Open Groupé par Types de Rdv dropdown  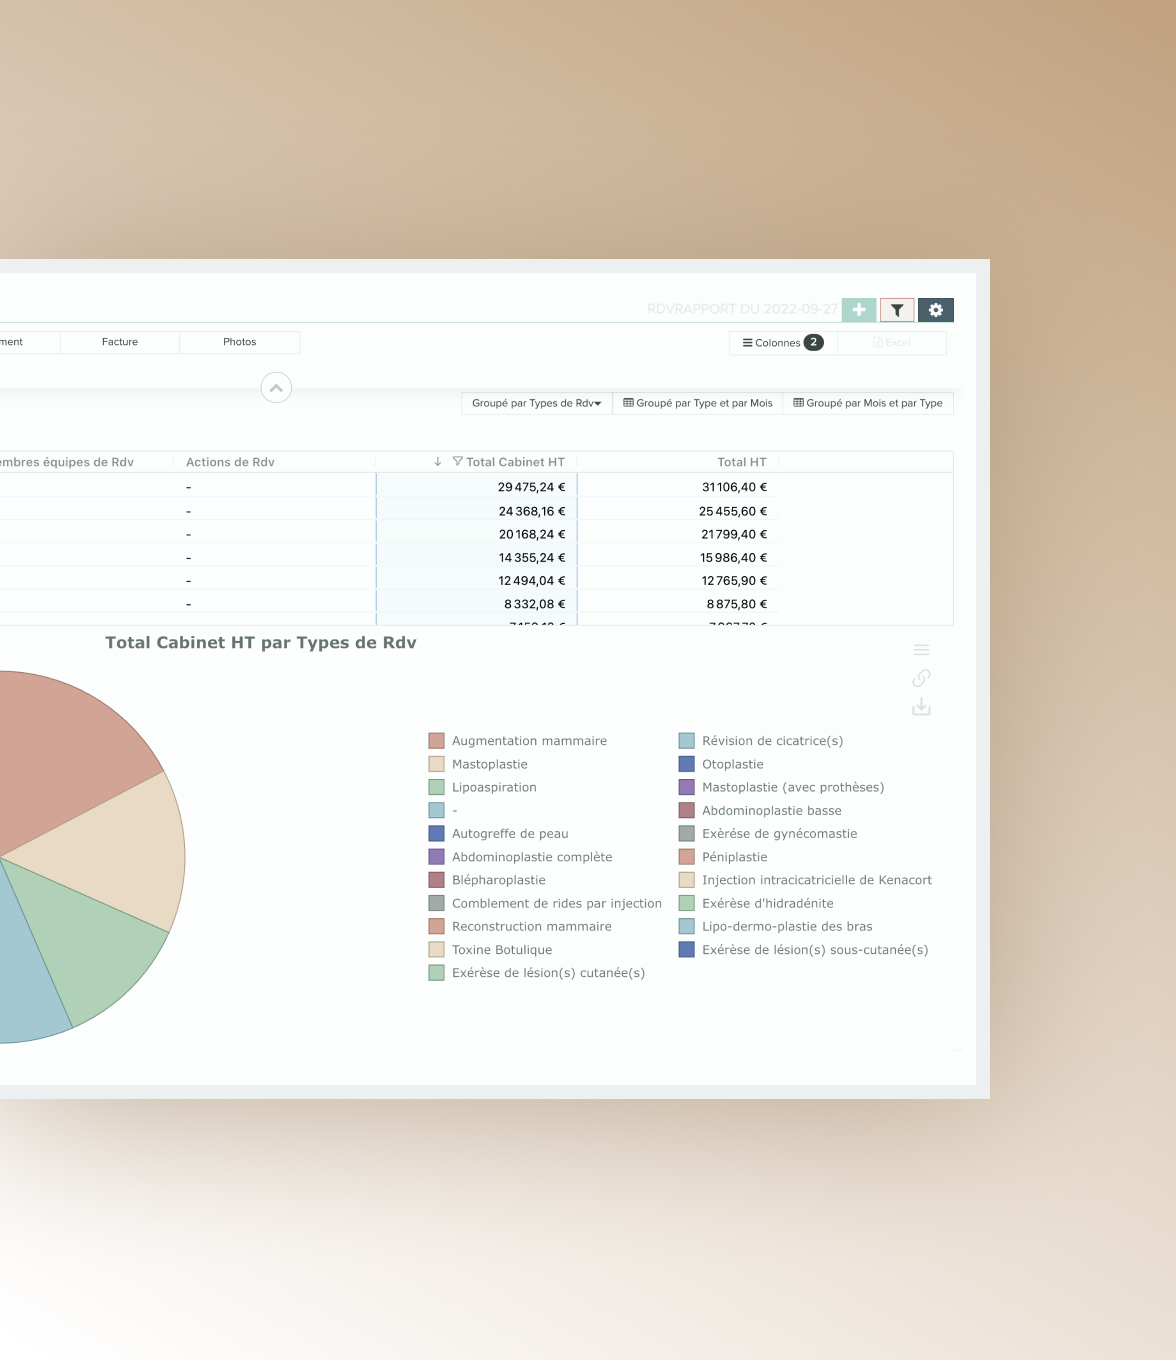pyautogui.click(x=536, y=403)
